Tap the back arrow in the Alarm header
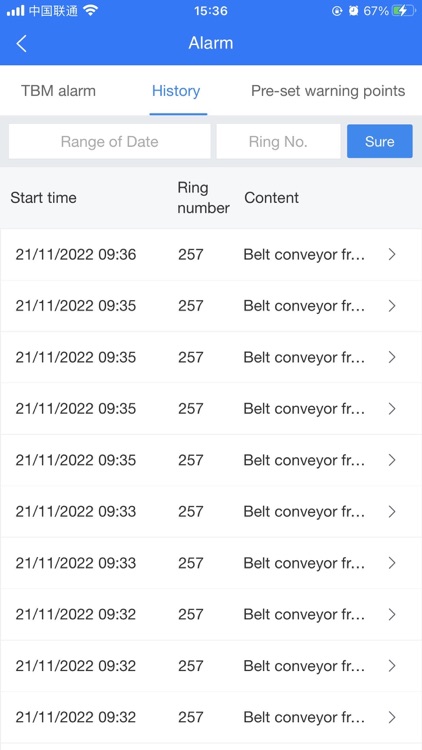 (21, 43)
